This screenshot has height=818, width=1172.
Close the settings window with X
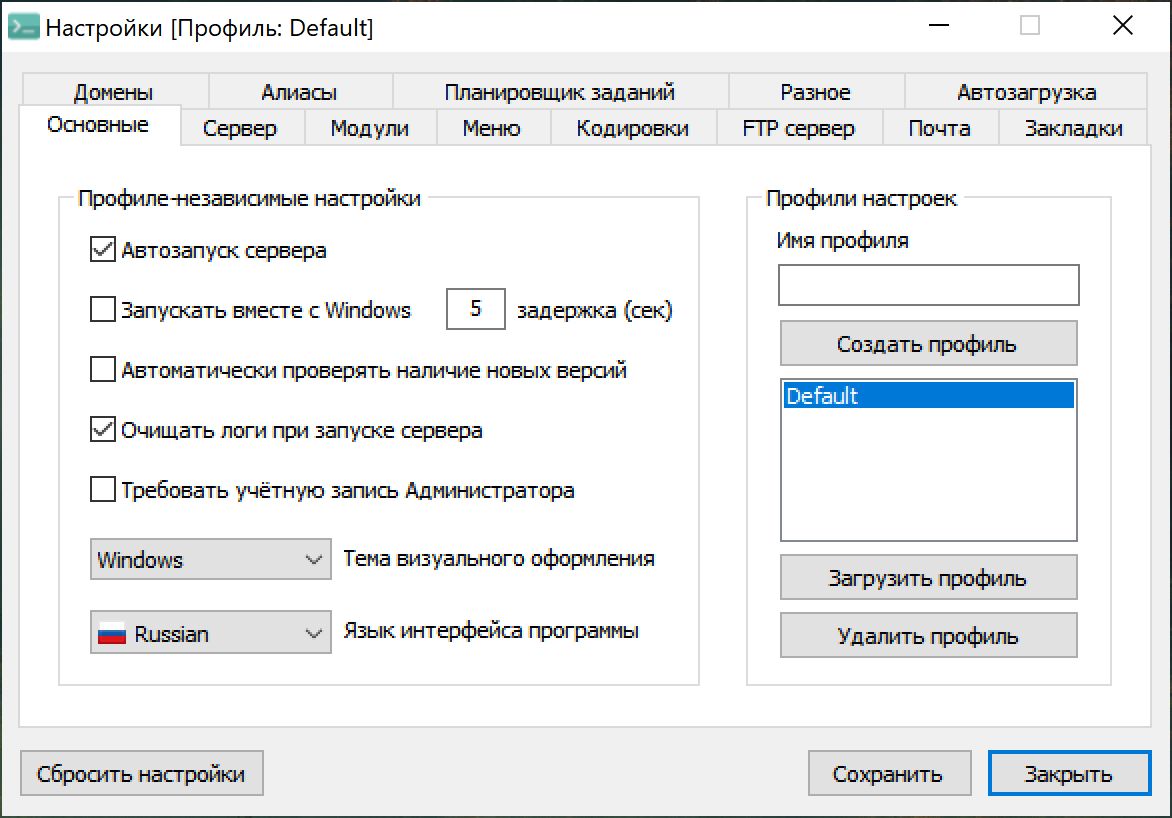(1122, 27)
